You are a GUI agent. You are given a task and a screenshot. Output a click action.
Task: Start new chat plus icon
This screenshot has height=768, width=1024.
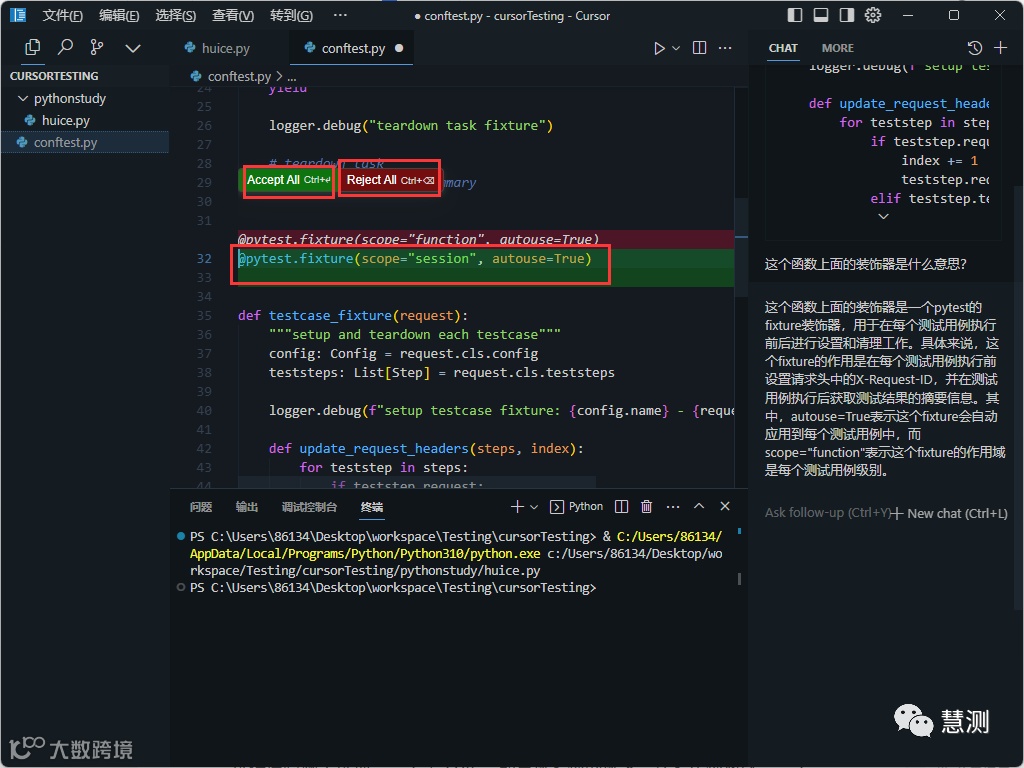pos(1000,48)
